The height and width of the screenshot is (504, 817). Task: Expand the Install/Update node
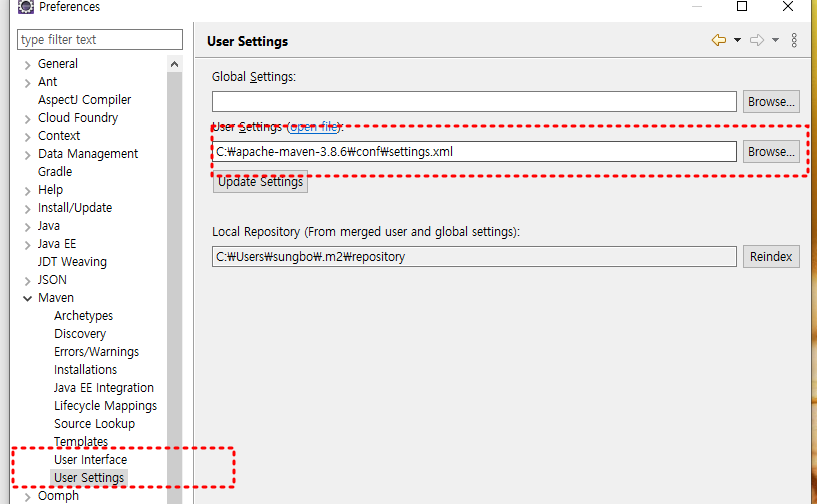coord(28,210)
